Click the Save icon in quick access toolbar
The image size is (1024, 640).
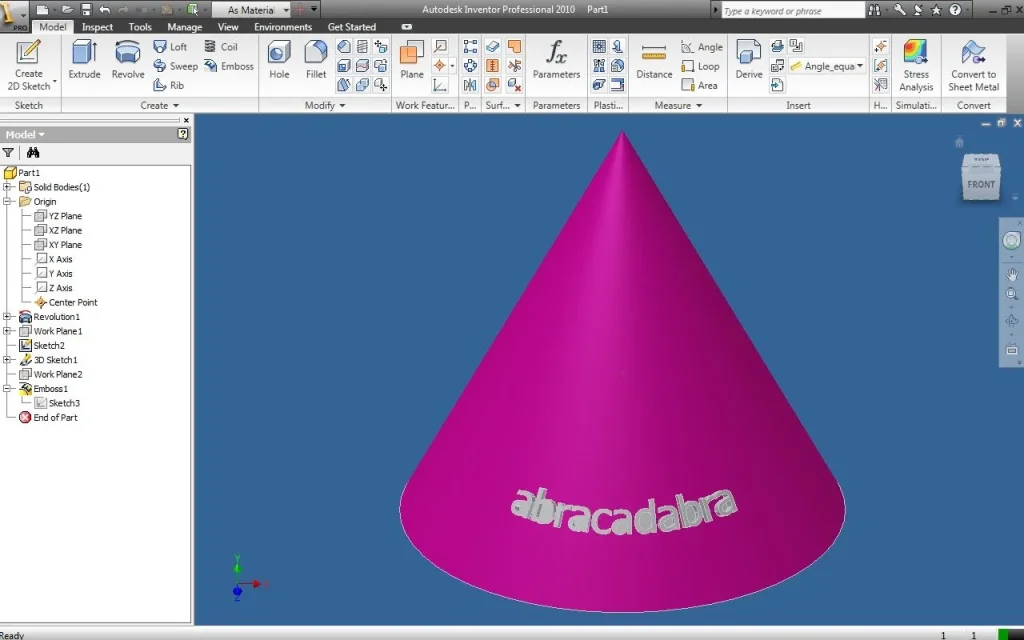(x=86, y=10)
